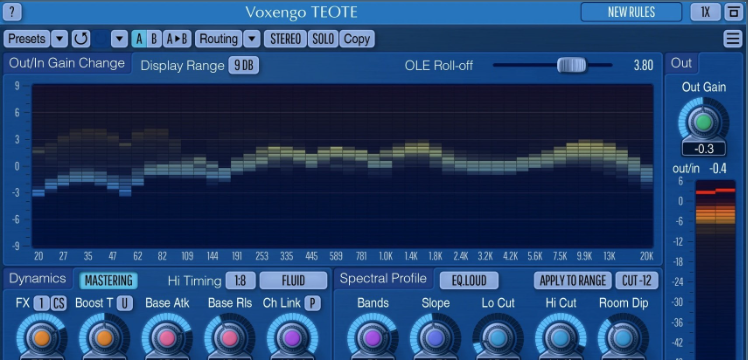Open the Presets dropdown arrow

point(59,39)
